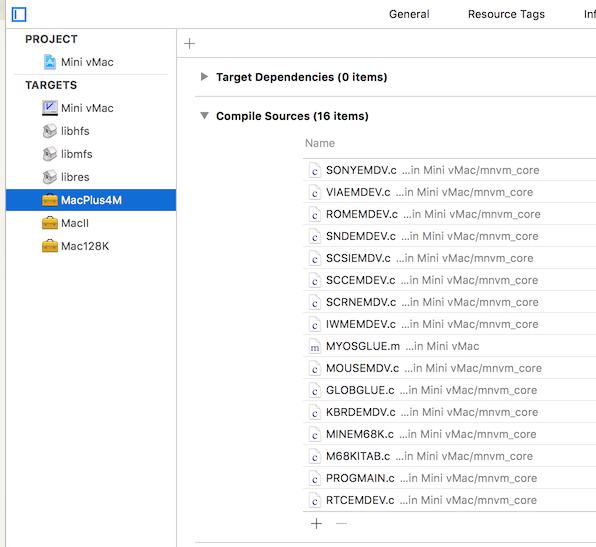Click the MYOSGLUE.m Objective-C file icon
This screenshot has height=547, width=596.
pos(314,346)
